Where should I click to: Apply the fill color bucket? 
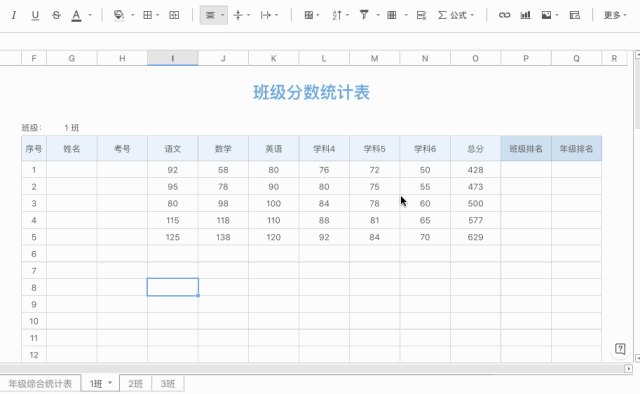pos(119,15)
